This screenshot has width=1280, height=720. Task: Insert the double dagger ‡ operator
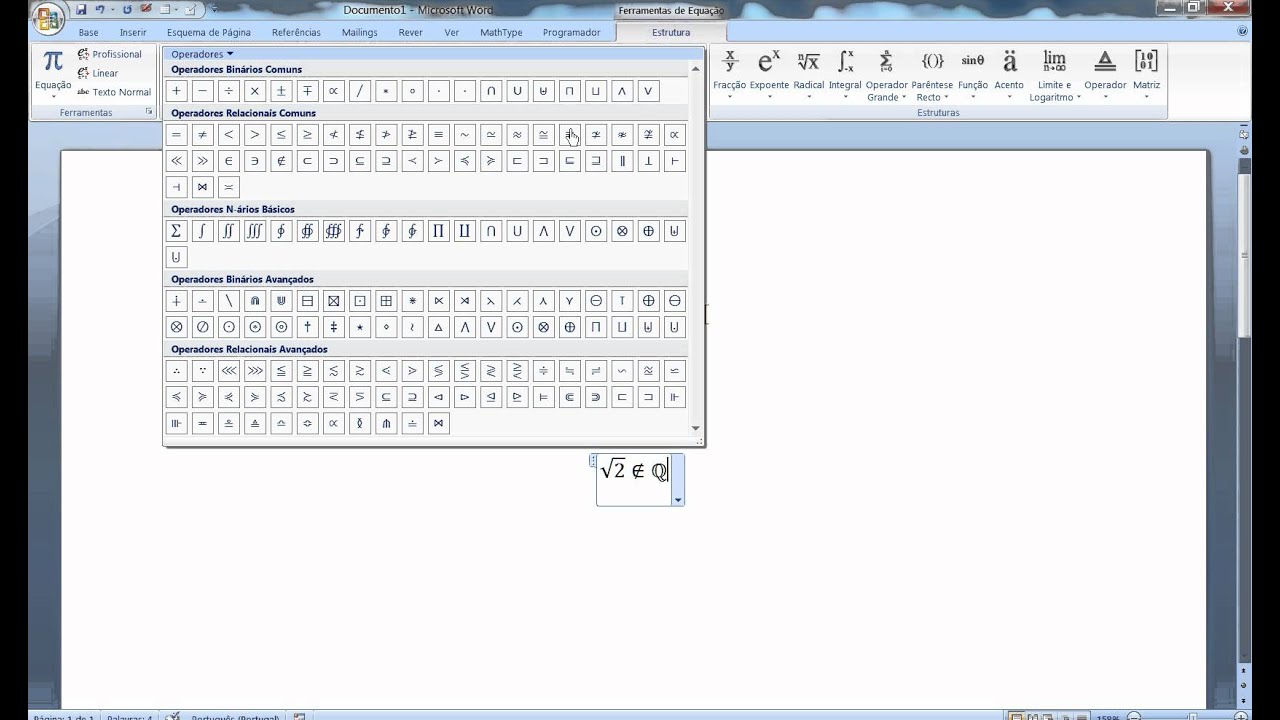tap(333, 327)
